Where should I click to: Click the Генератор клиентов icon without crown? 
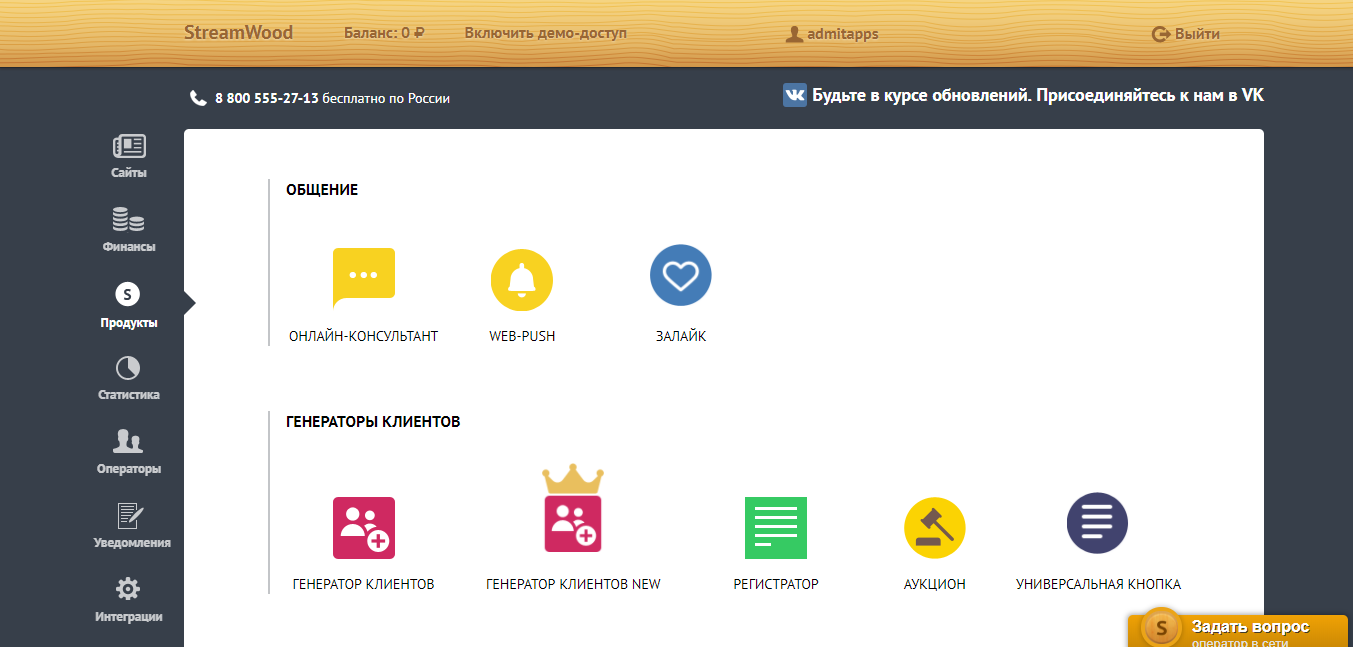pos(364,528)
